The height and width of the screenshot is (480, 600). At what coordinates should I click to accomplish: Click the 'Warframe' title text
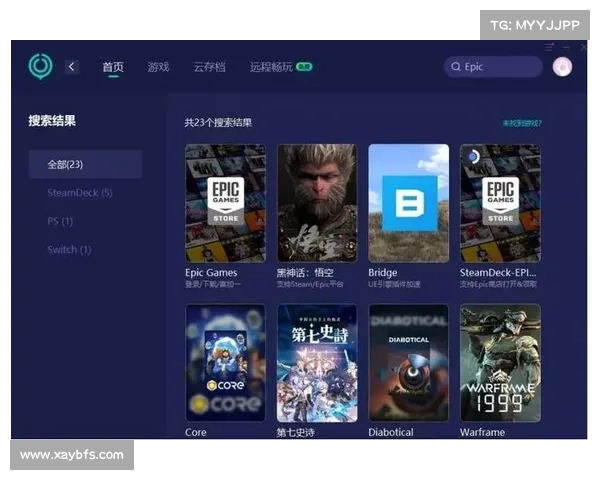(482, 433)
